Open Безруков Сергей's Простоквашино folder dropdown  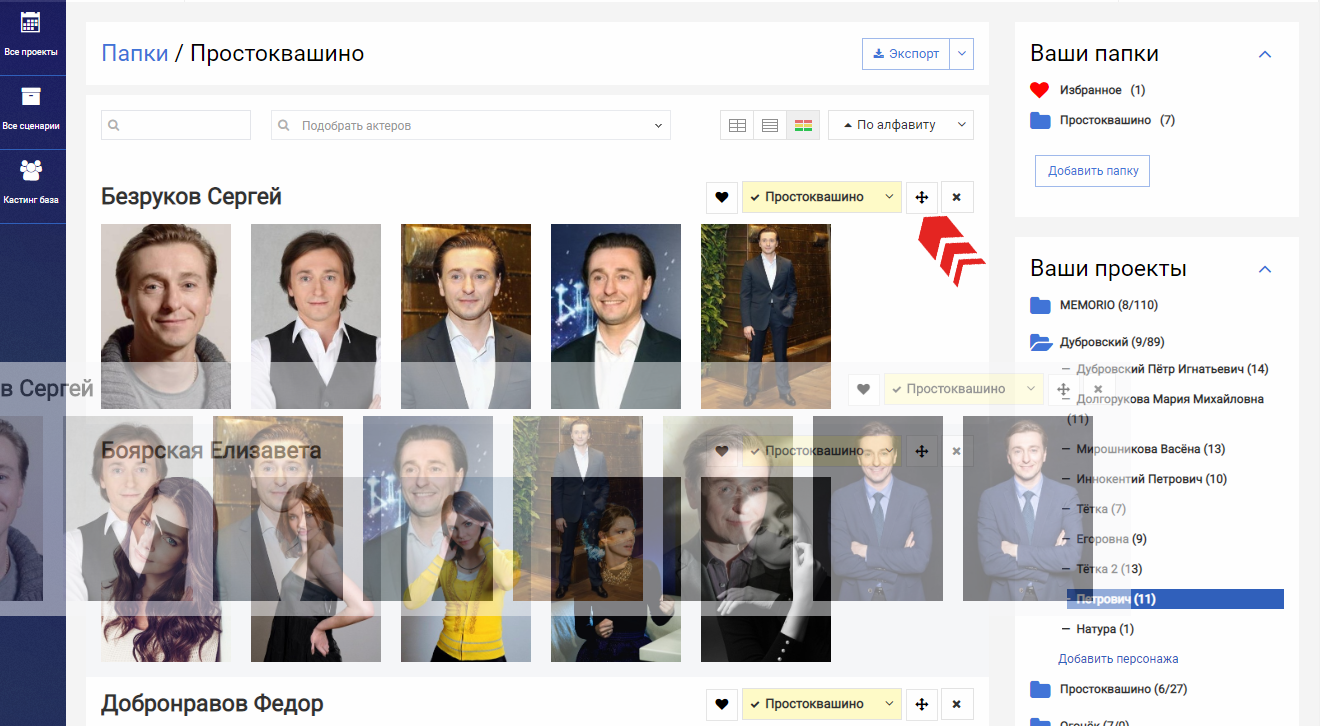click(x=822, y=197)
